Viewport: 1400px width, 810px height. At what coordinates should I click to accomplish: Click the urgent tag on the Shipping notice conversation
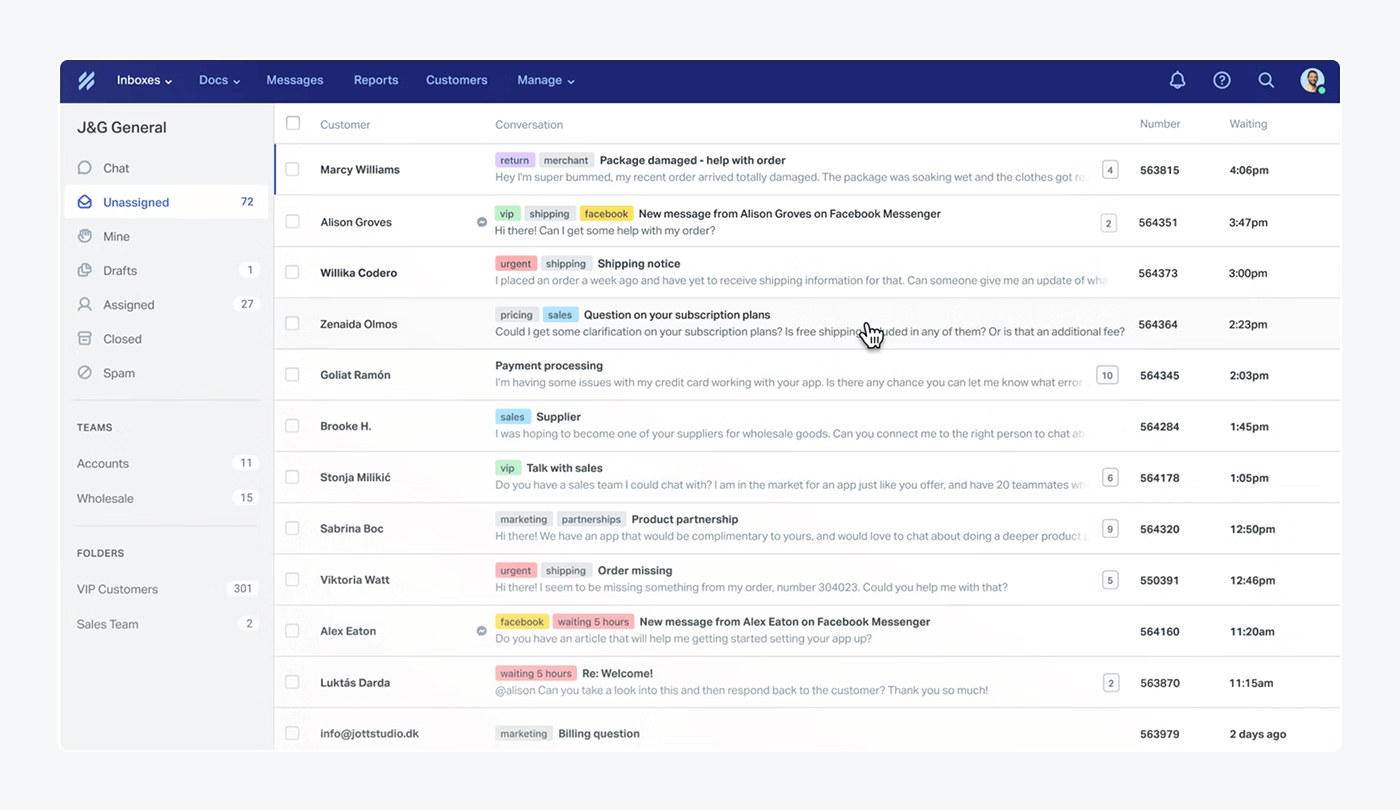pyautogui.click(x=515, y=263)
